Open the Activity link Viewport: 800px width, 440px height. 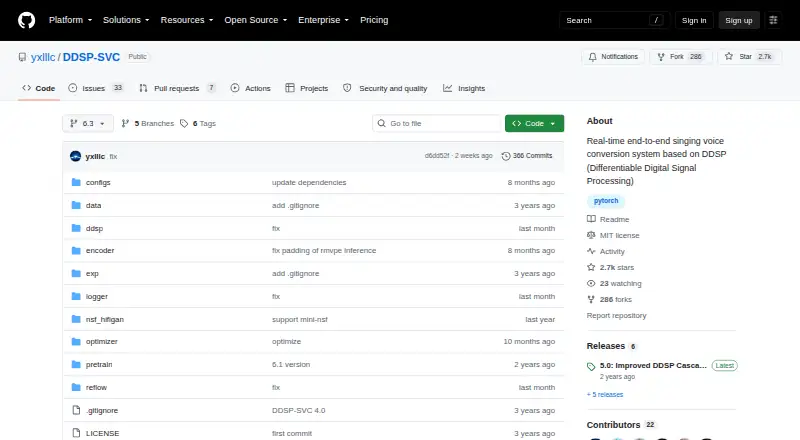click(606, 252)
